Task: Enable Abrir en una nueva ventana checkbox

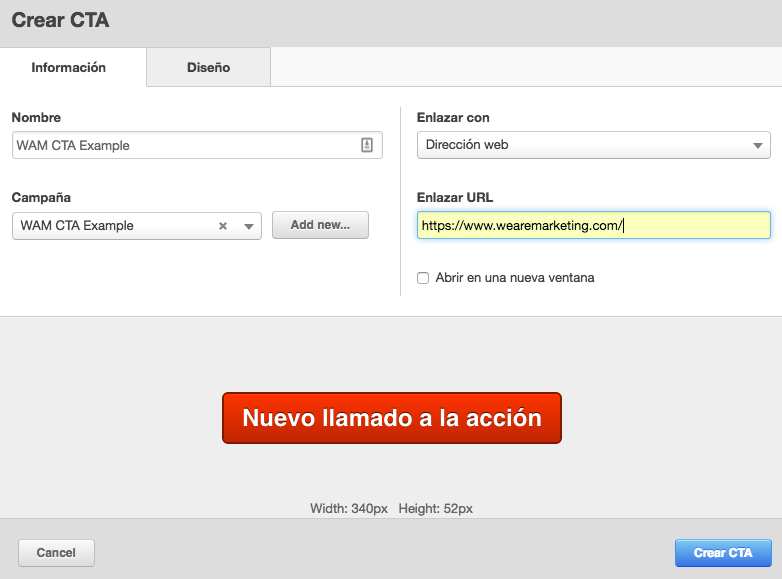Action: [423, 278]
